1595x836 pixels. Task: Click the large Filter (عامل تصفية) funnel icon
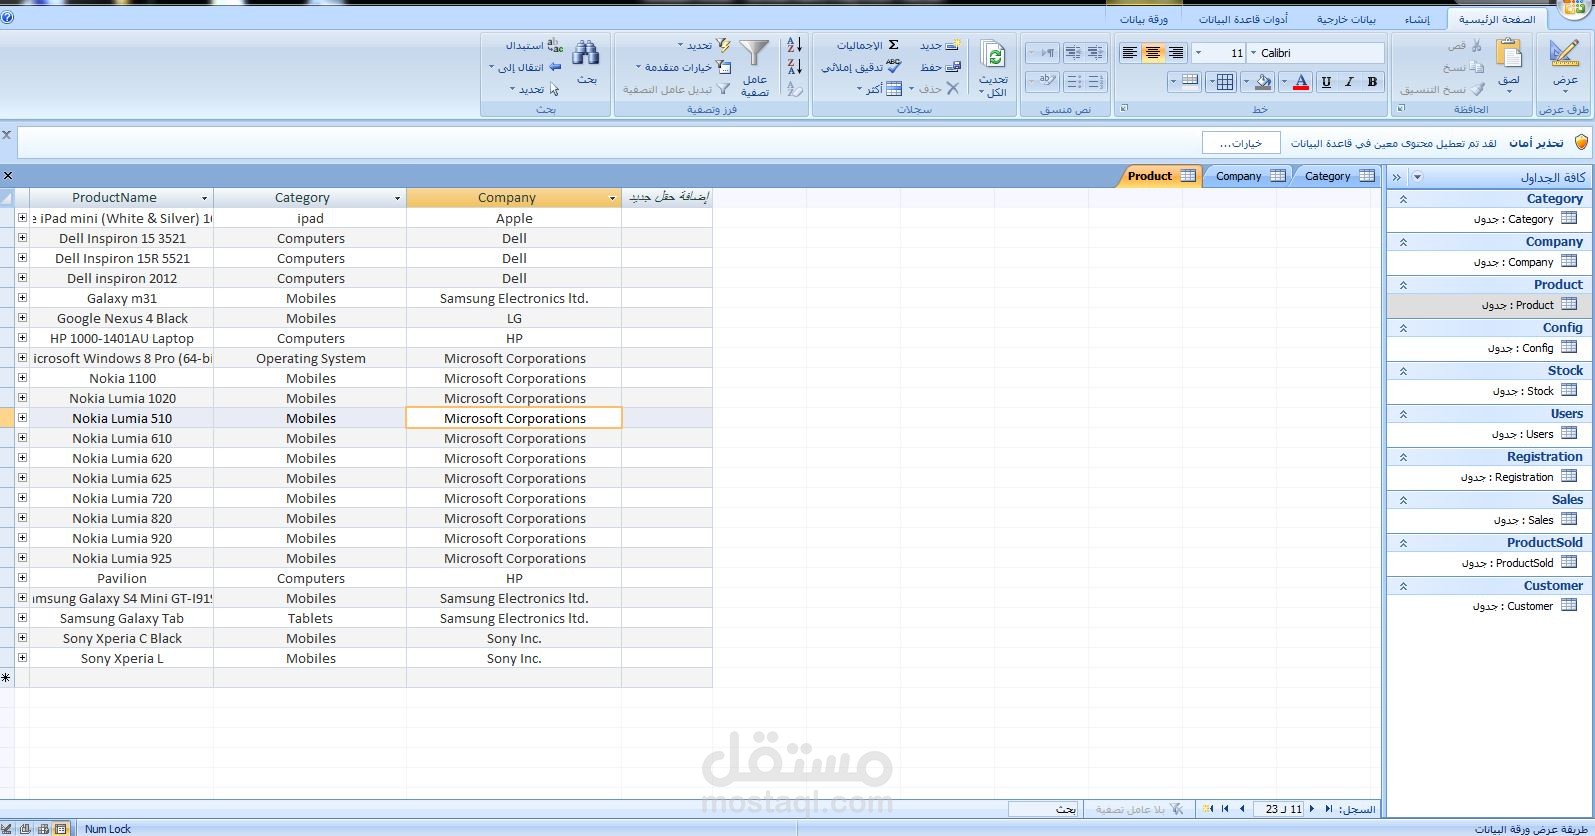coord(754,54)
